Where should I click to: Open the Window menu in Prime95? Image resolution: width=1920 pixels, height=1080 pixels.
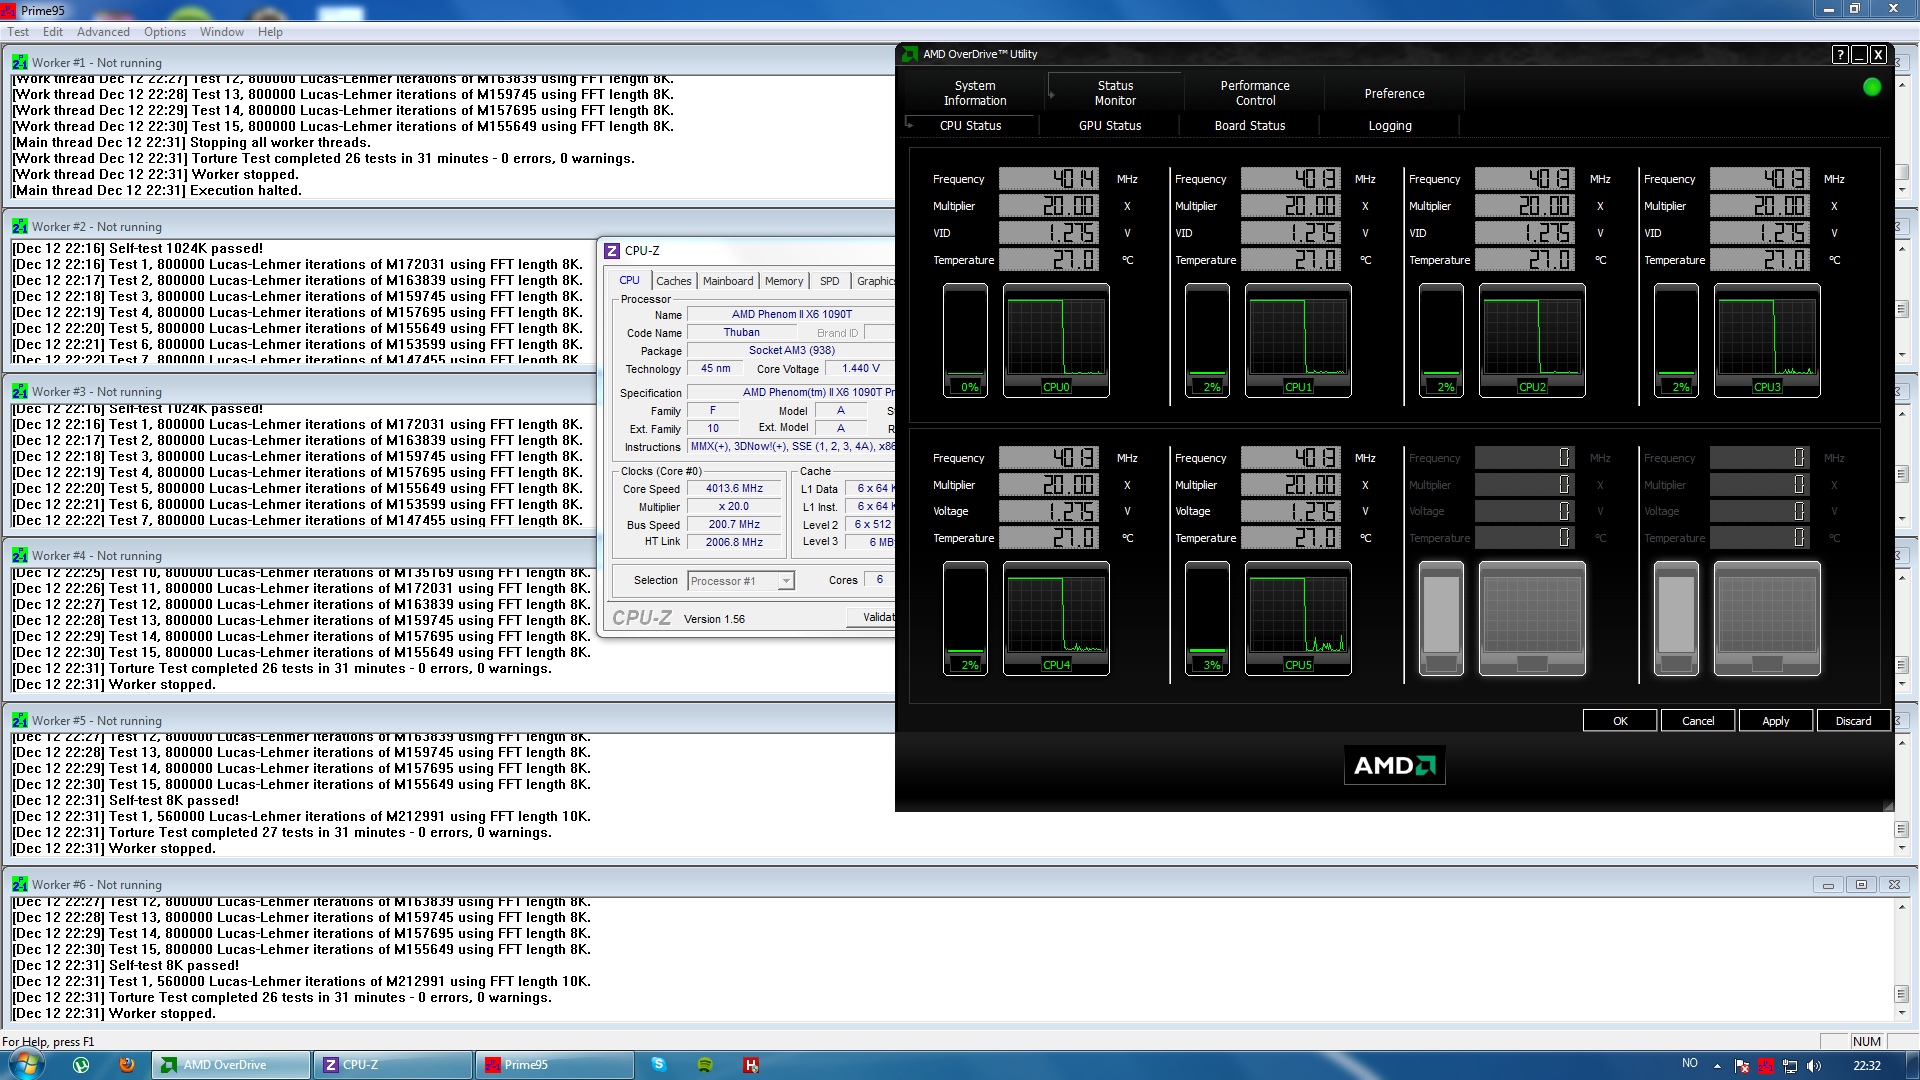pos(222,32)
